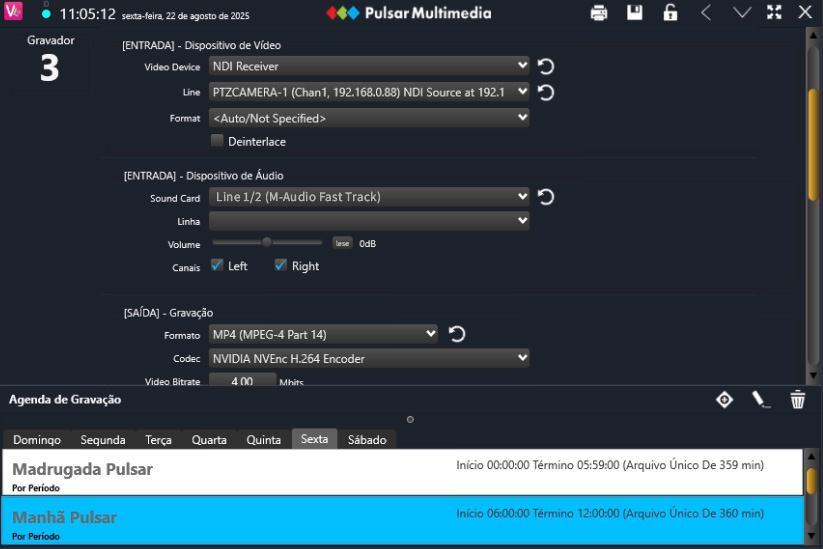Select the Madrugada Pulsar schedule entry
The width and height of the screenshot is (823, 549).
[x=403, y=472]
